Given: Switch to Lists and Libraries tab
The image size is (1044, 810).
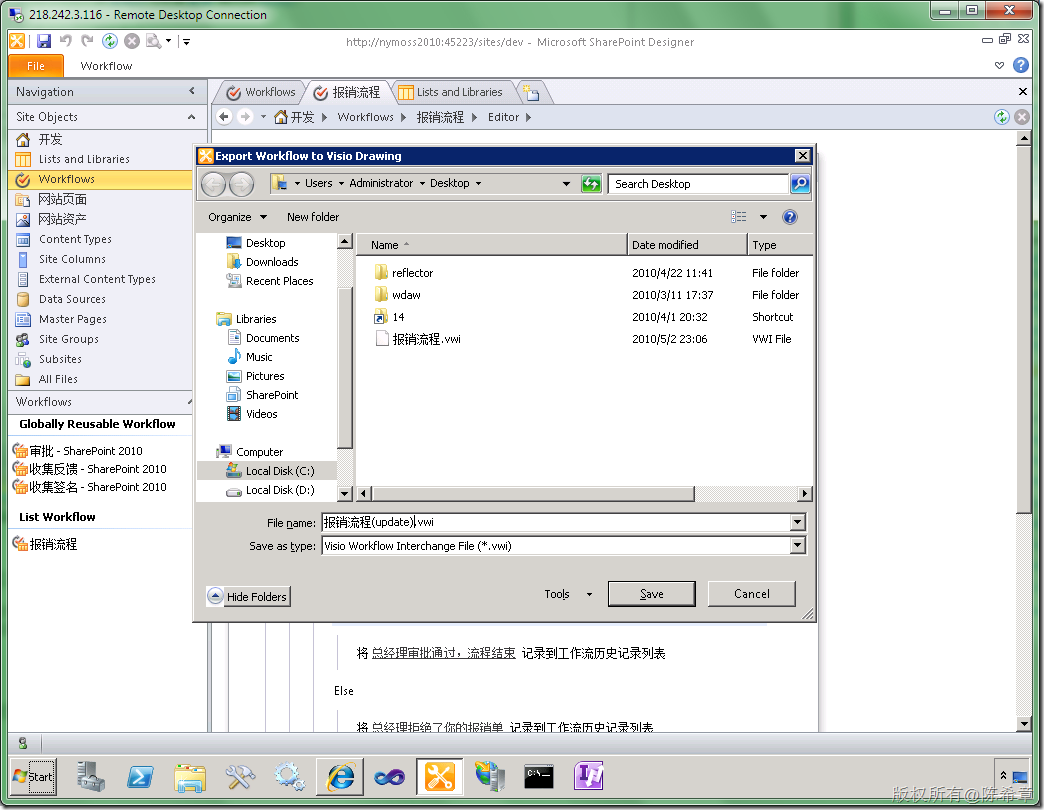Looking at the screenshot, I should (x=451, y=93).
